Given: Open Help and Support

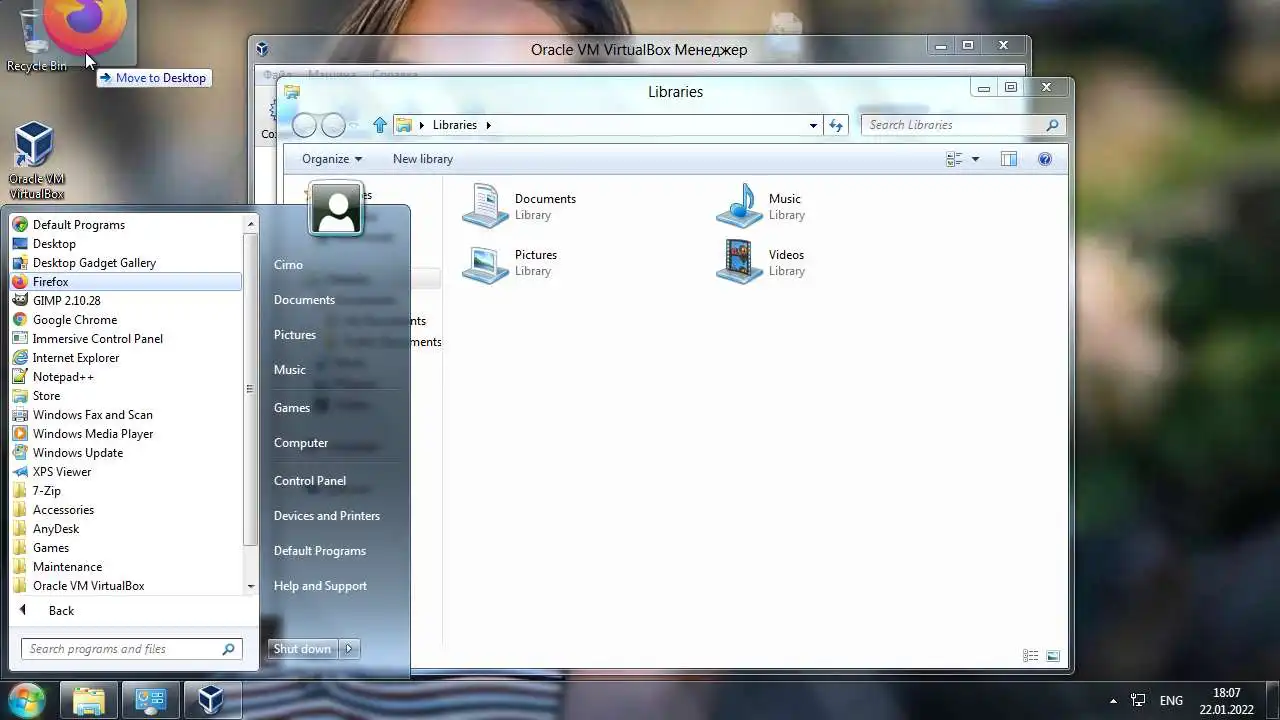Looking at the screenshot, I should point(320,586).
